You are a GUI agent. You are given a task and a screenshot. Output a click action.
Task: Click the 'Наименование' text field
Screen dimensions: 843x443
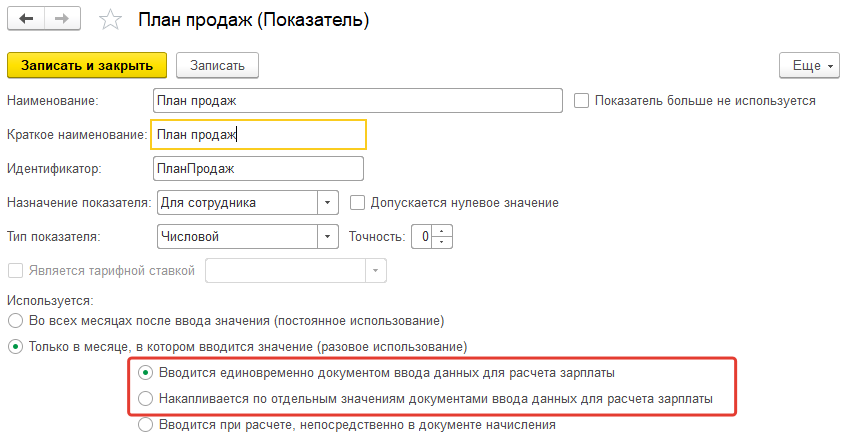pyautogui.click(x=357, y=101)
